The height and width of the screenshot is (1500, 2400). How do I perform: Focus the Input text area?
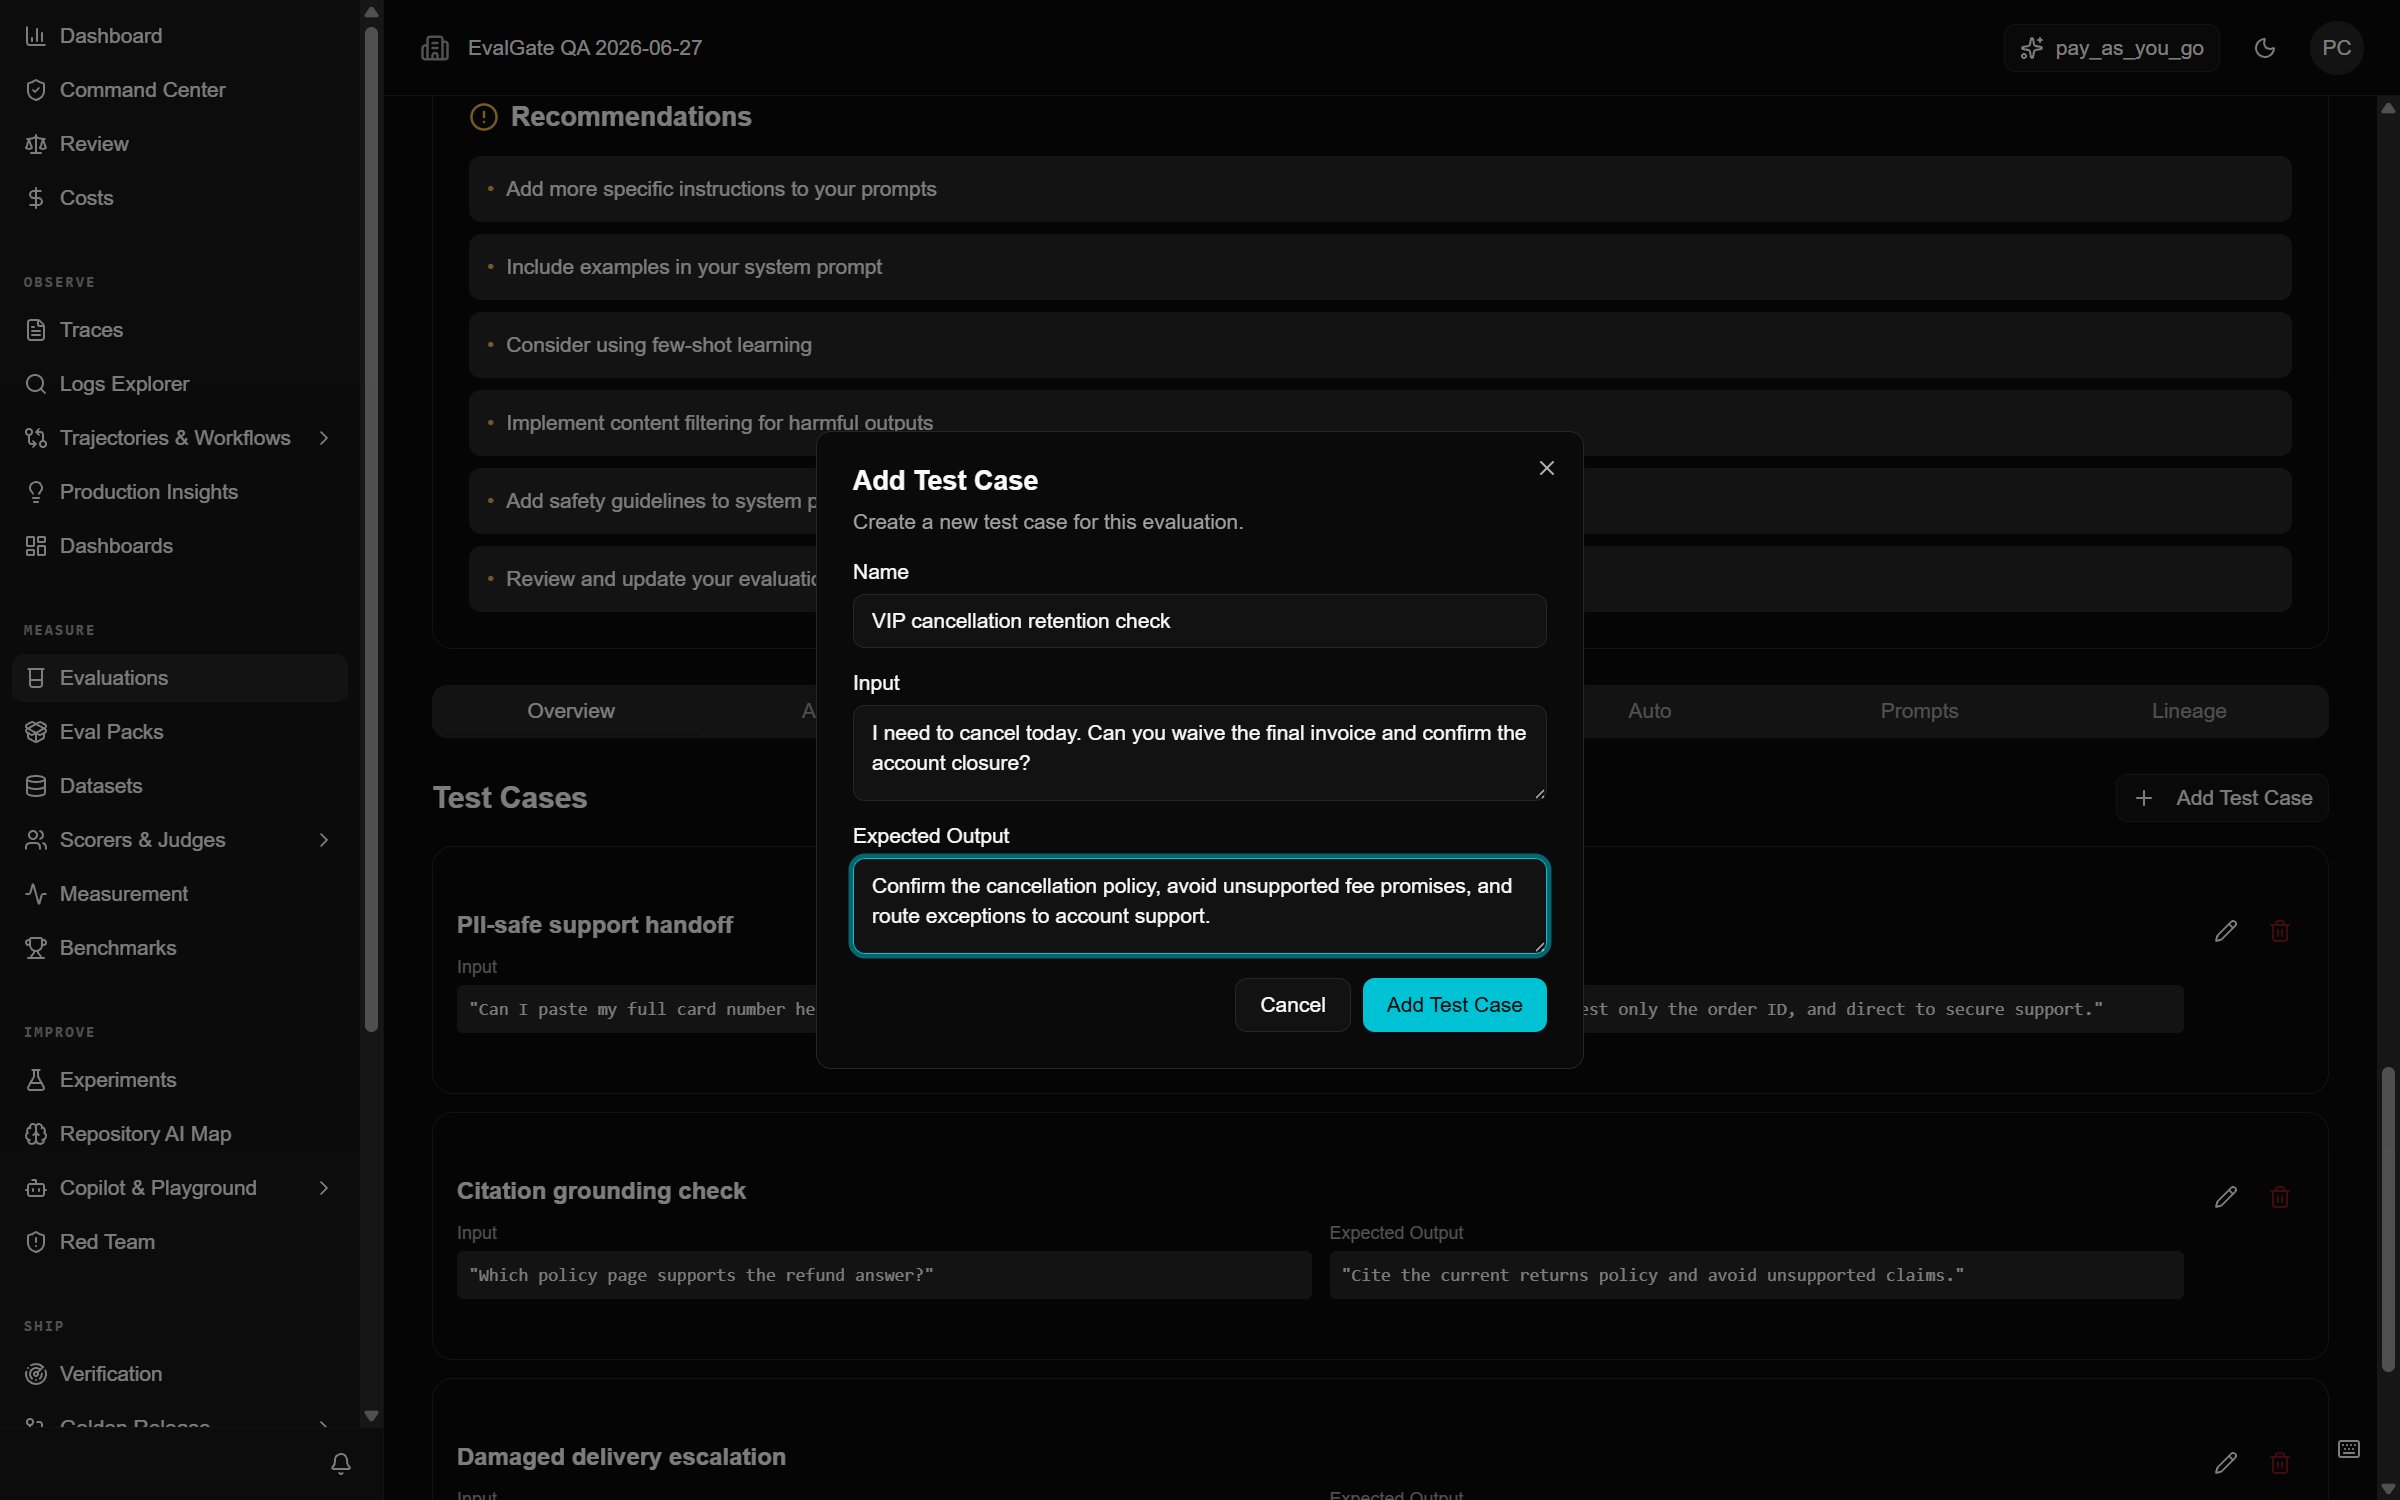(1199, 753)
